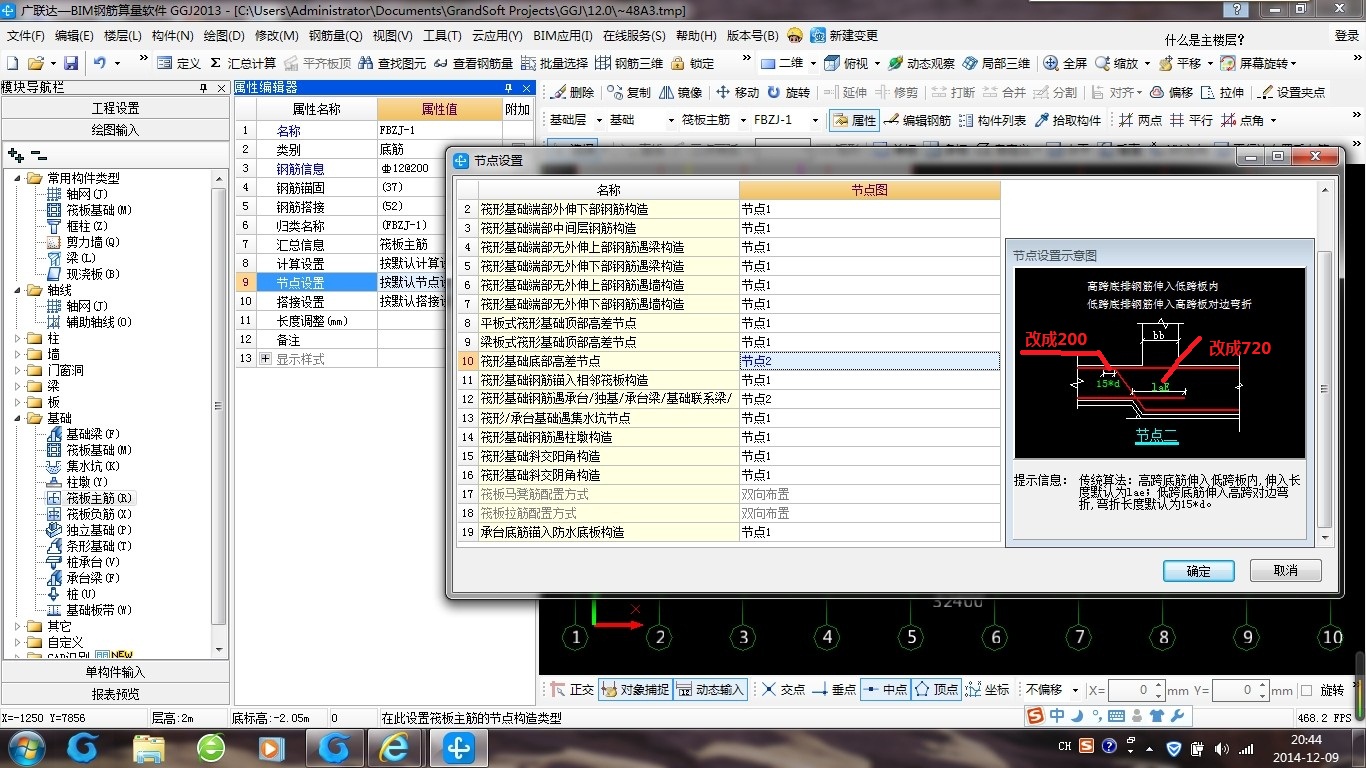Open 工具(T) menu
Screen dimensions: 1366x768
click(442, 35)
